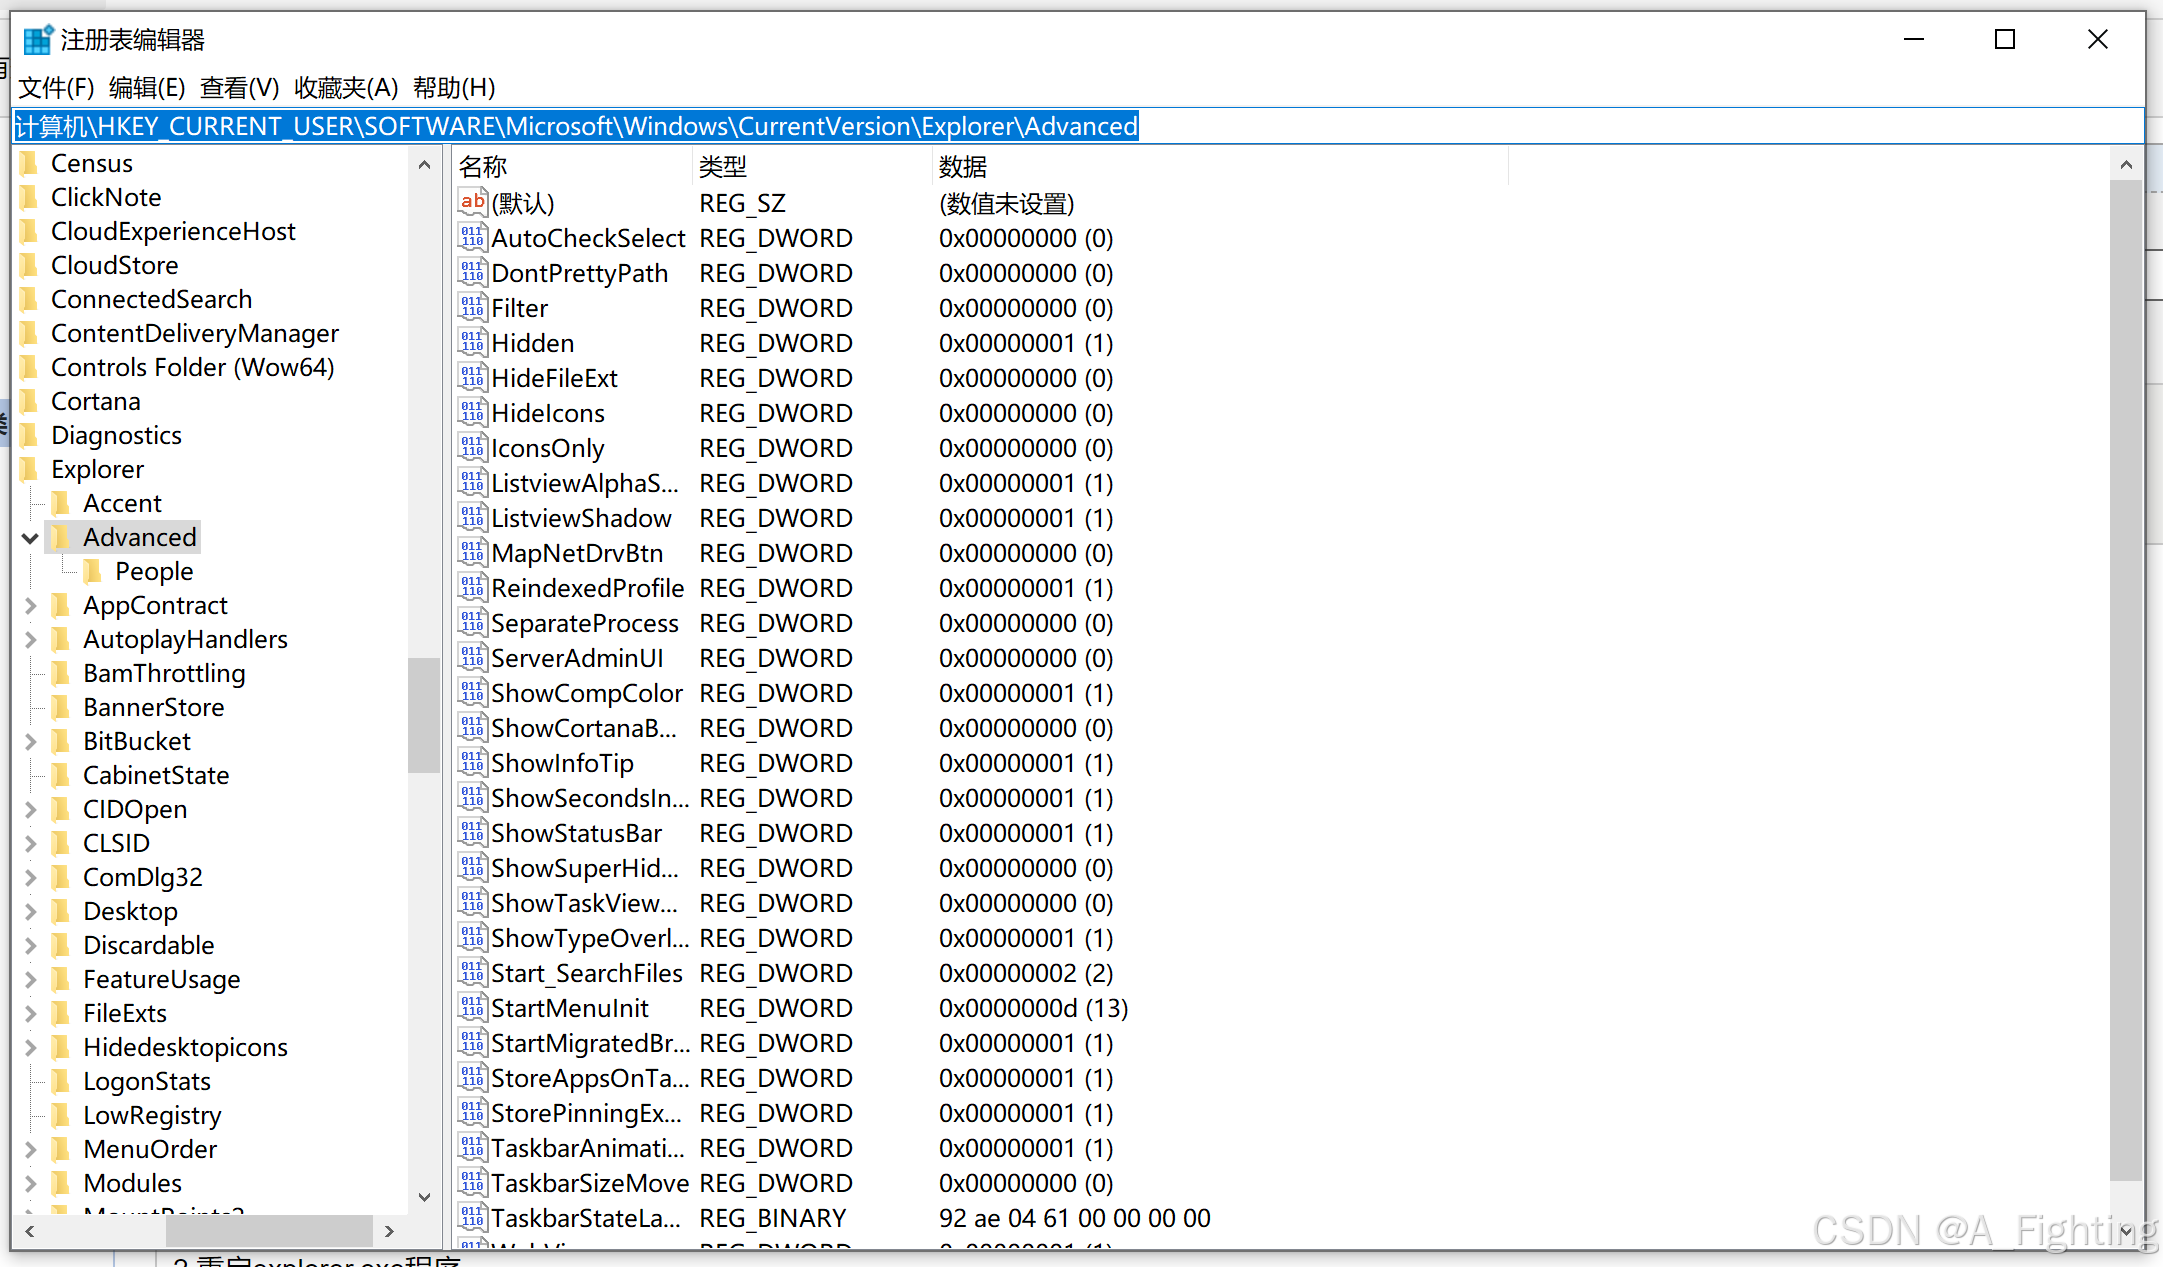Screen dimensions: 2163x1267
Task: Click the (默认) string value icon
Action: click(472, 203)
